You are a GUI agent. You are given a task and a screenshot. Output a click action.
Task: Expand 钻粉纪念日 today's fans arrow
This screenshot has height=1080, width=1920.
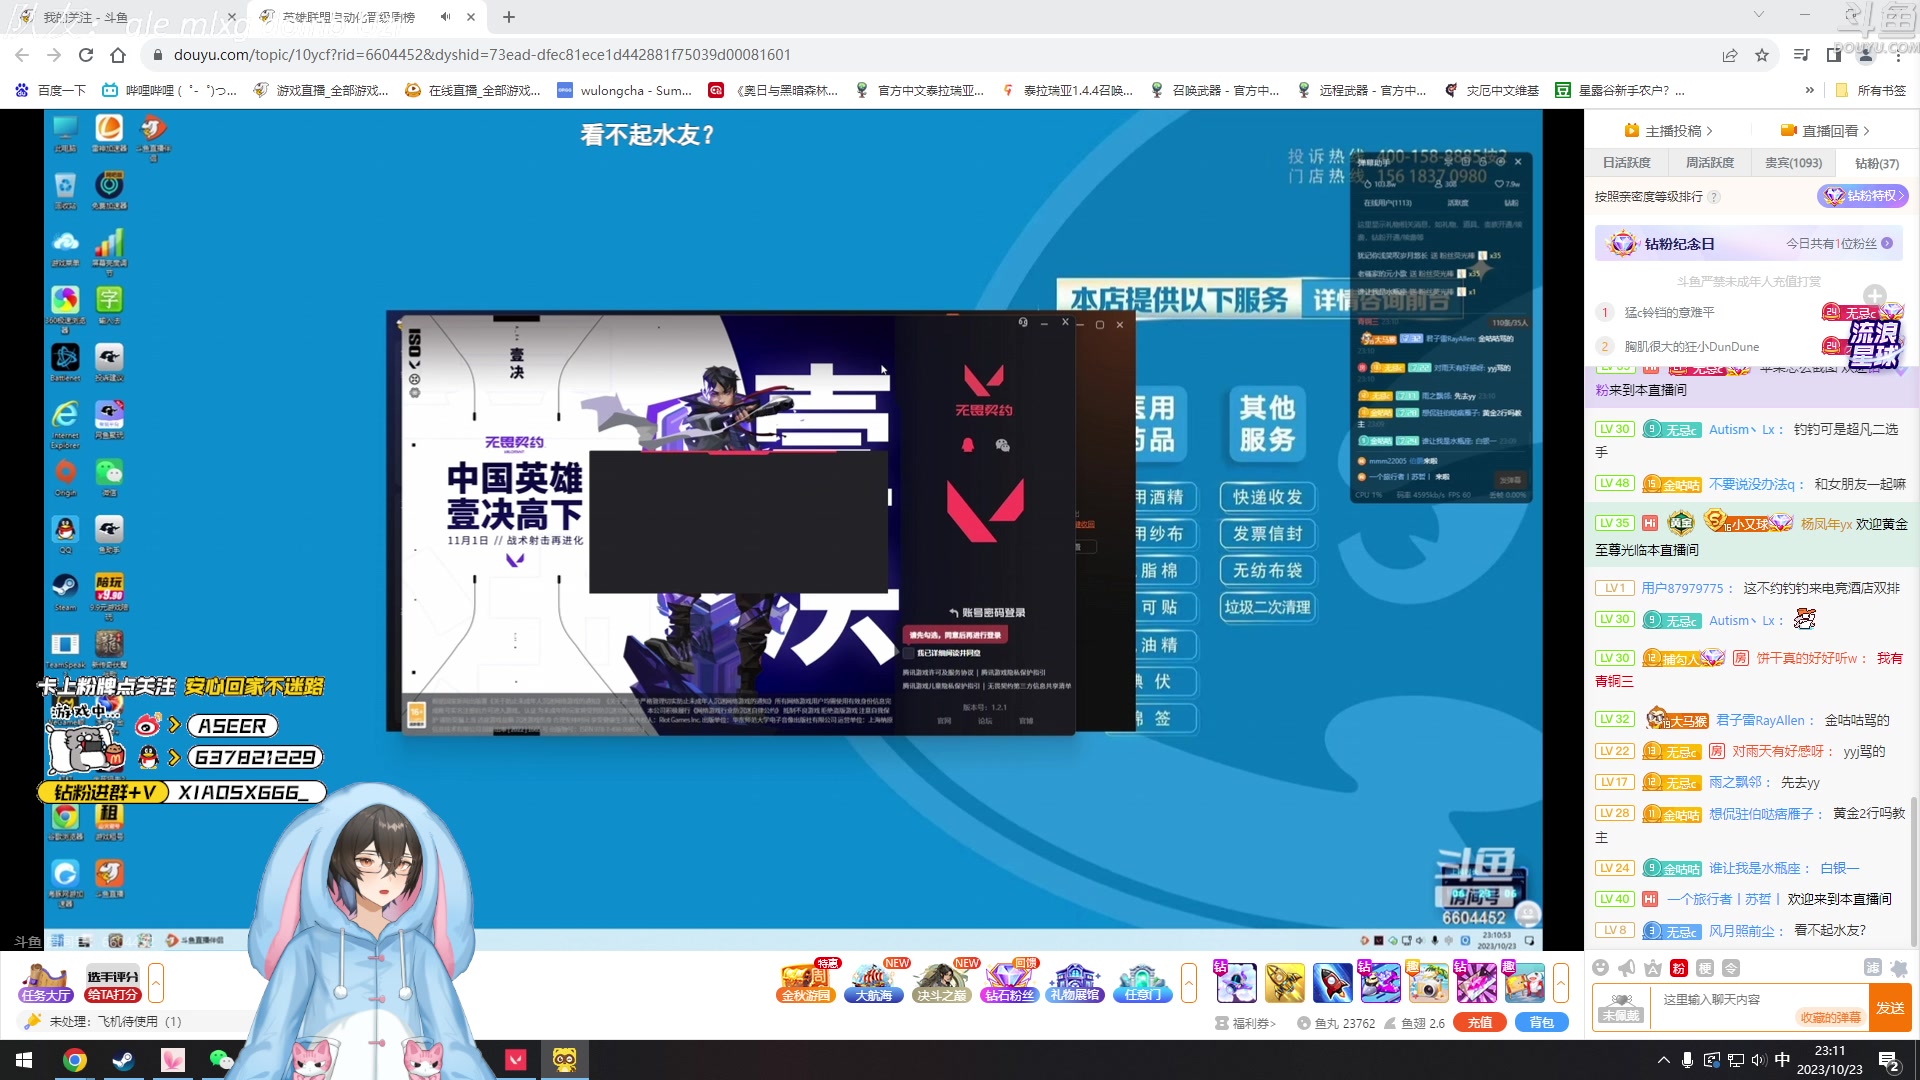tap(1887, 243)
